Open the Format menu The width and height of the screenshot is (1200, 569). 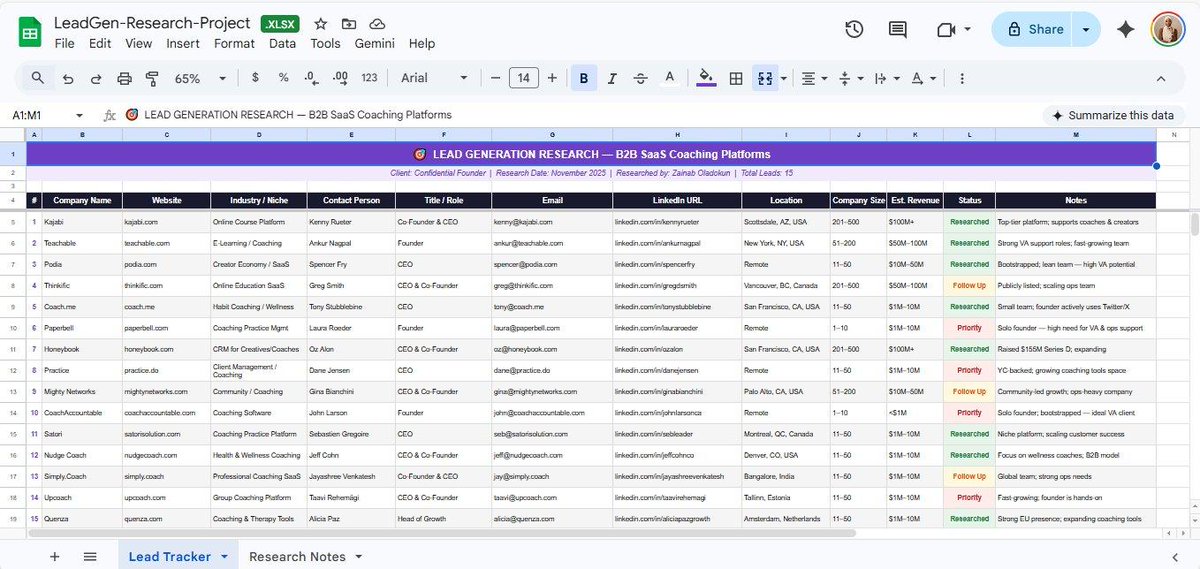pyautogui.click(x=234, y=43)
